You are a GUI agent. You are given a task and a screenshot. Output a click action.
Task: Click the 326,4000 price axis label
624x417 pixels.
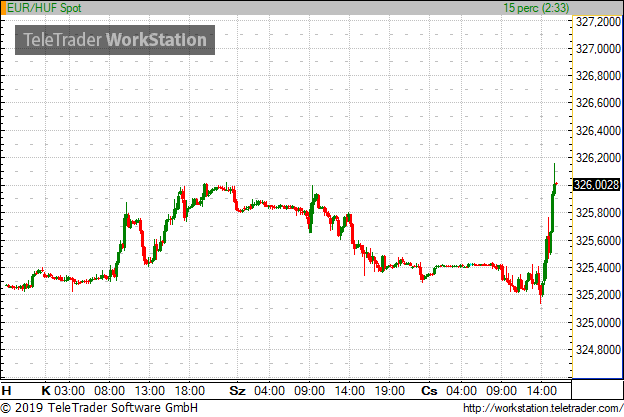[598, 131]
